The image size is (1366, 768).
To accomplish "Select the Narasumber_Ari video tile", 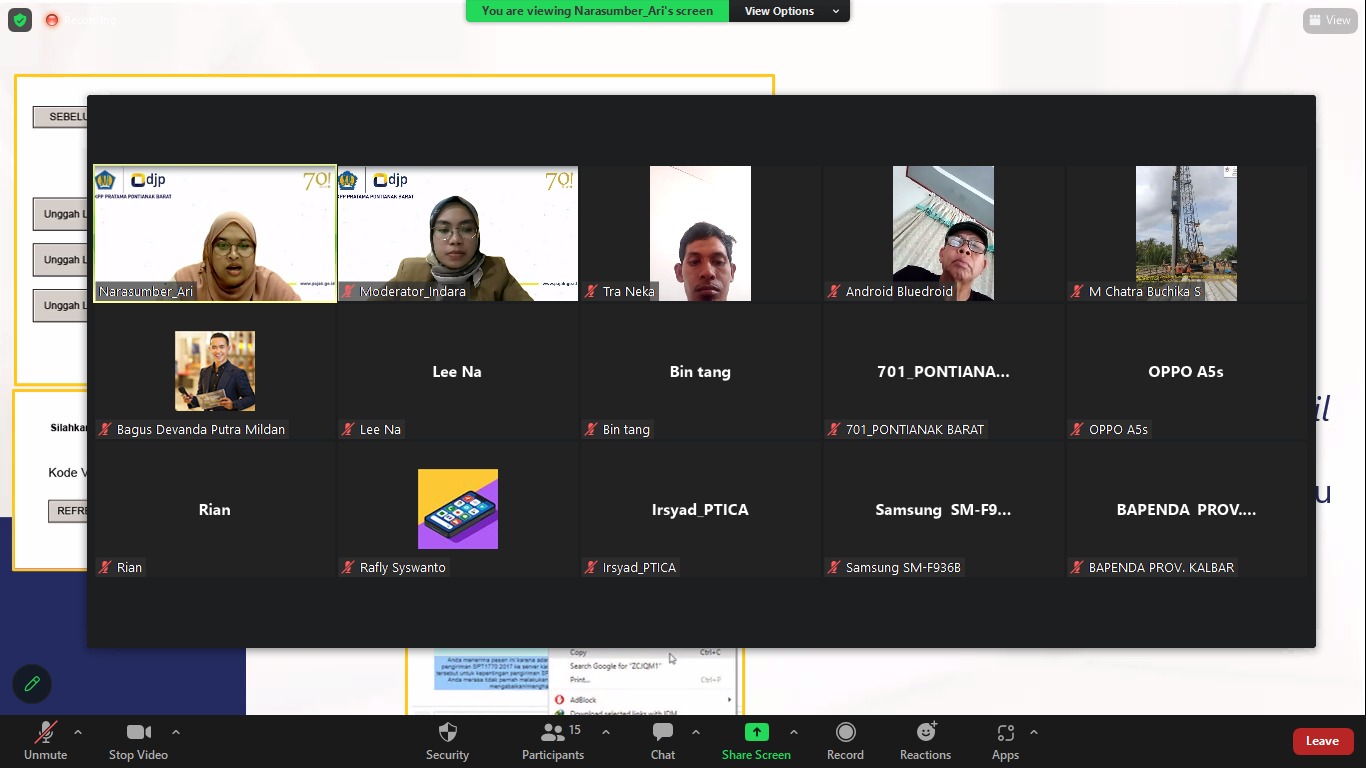I will point(215,233).
